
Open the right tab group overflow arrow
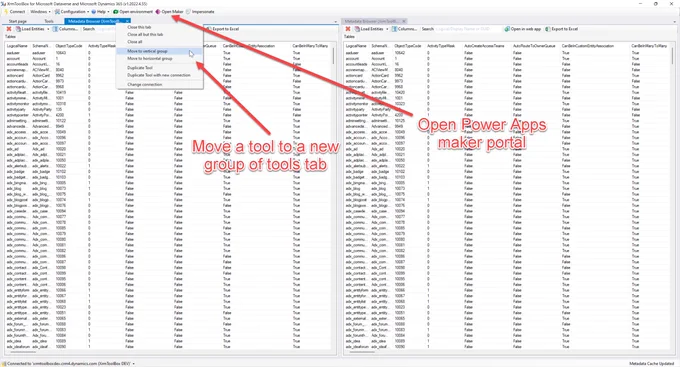674,21
